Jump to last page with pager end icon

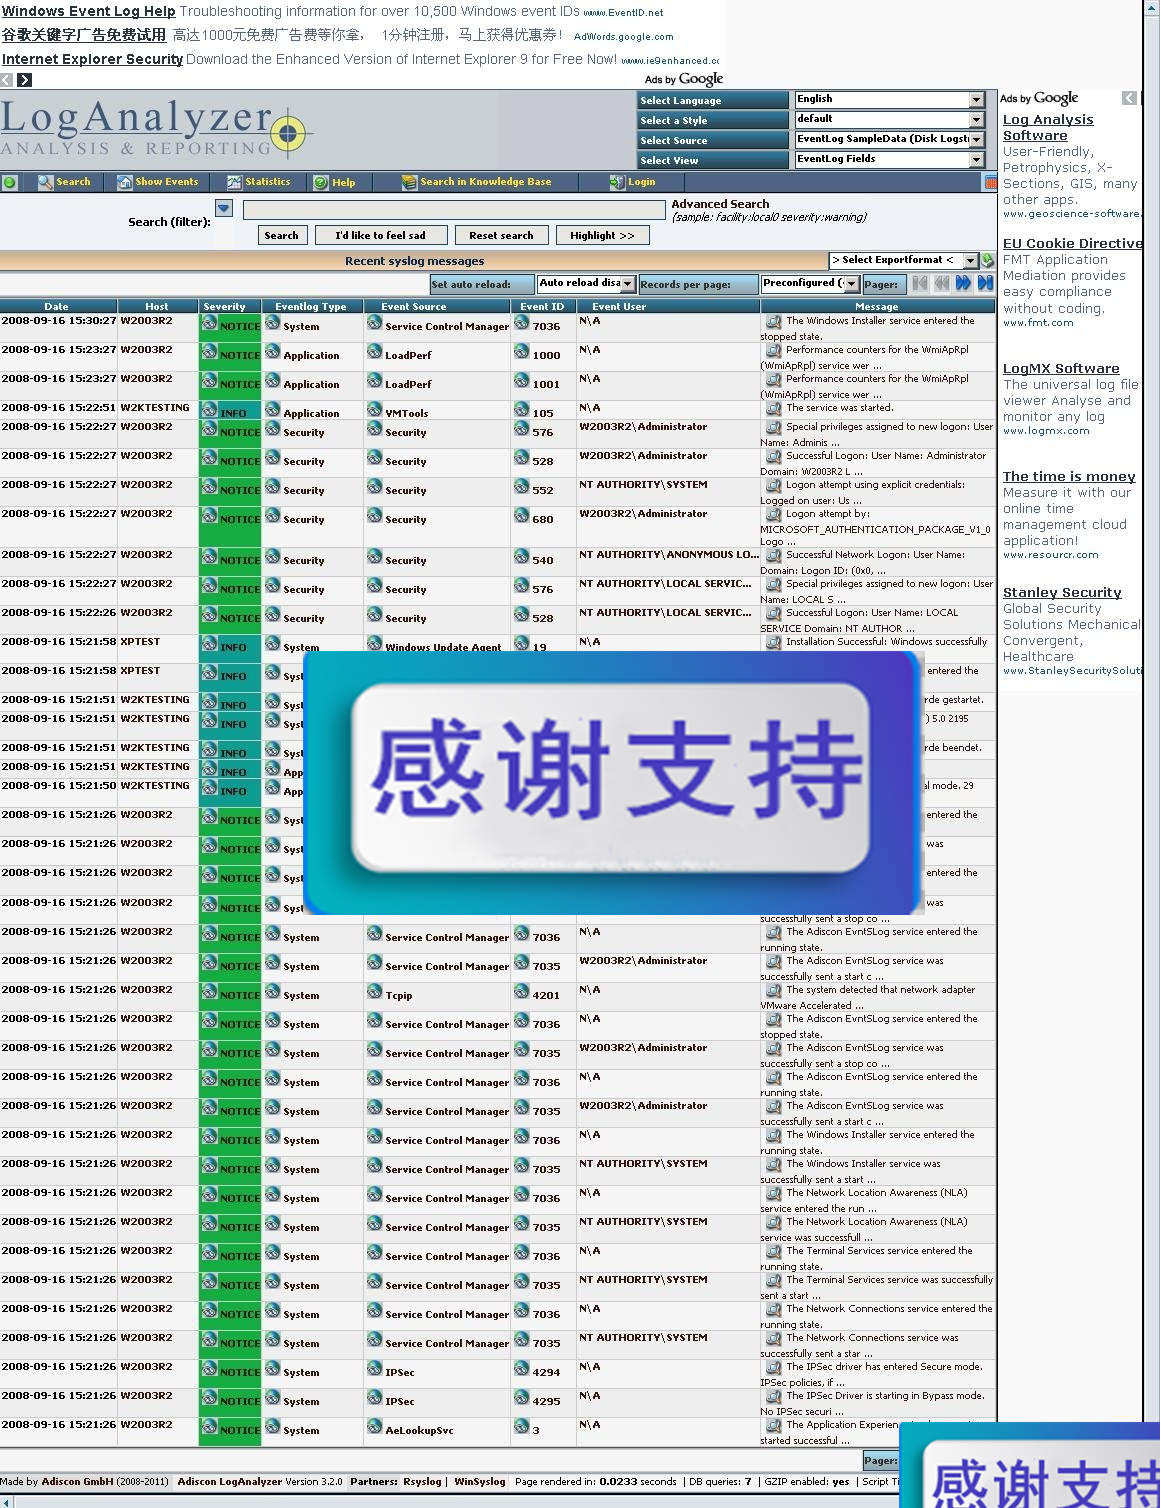click(x=986, y=284)
